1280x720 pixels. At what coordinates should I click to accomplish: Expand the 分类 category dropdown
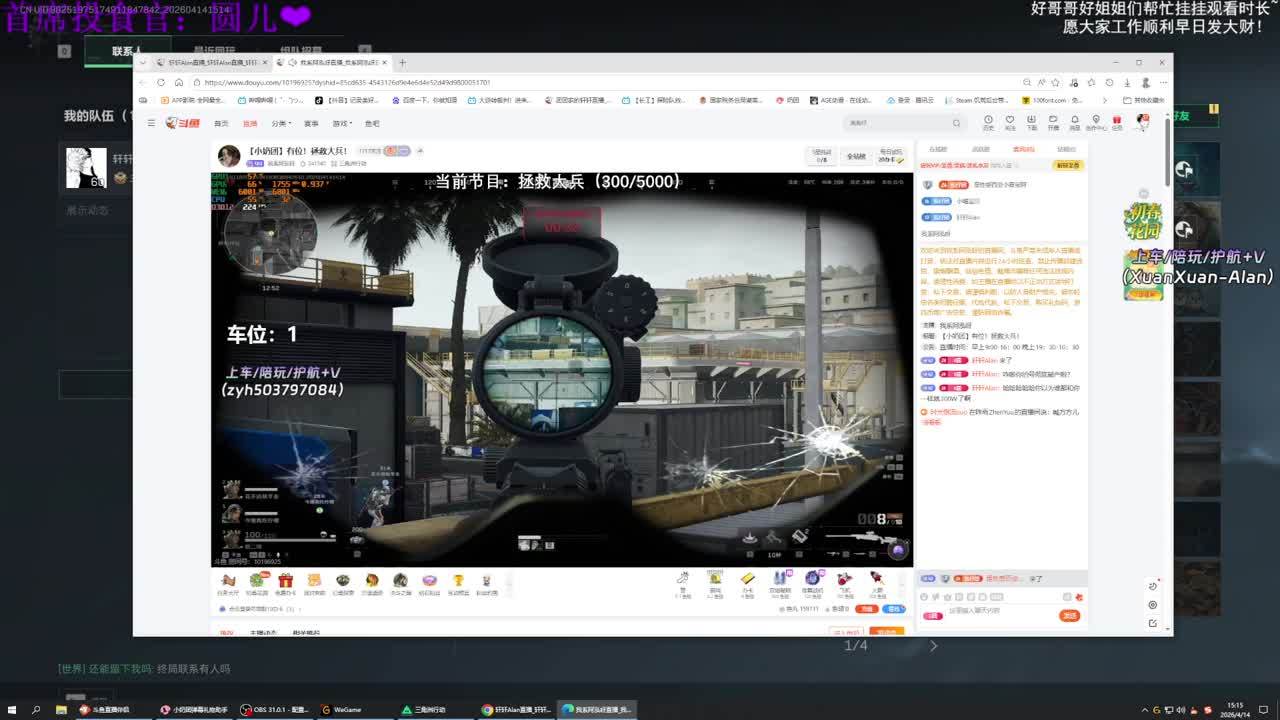pos(281,124)
